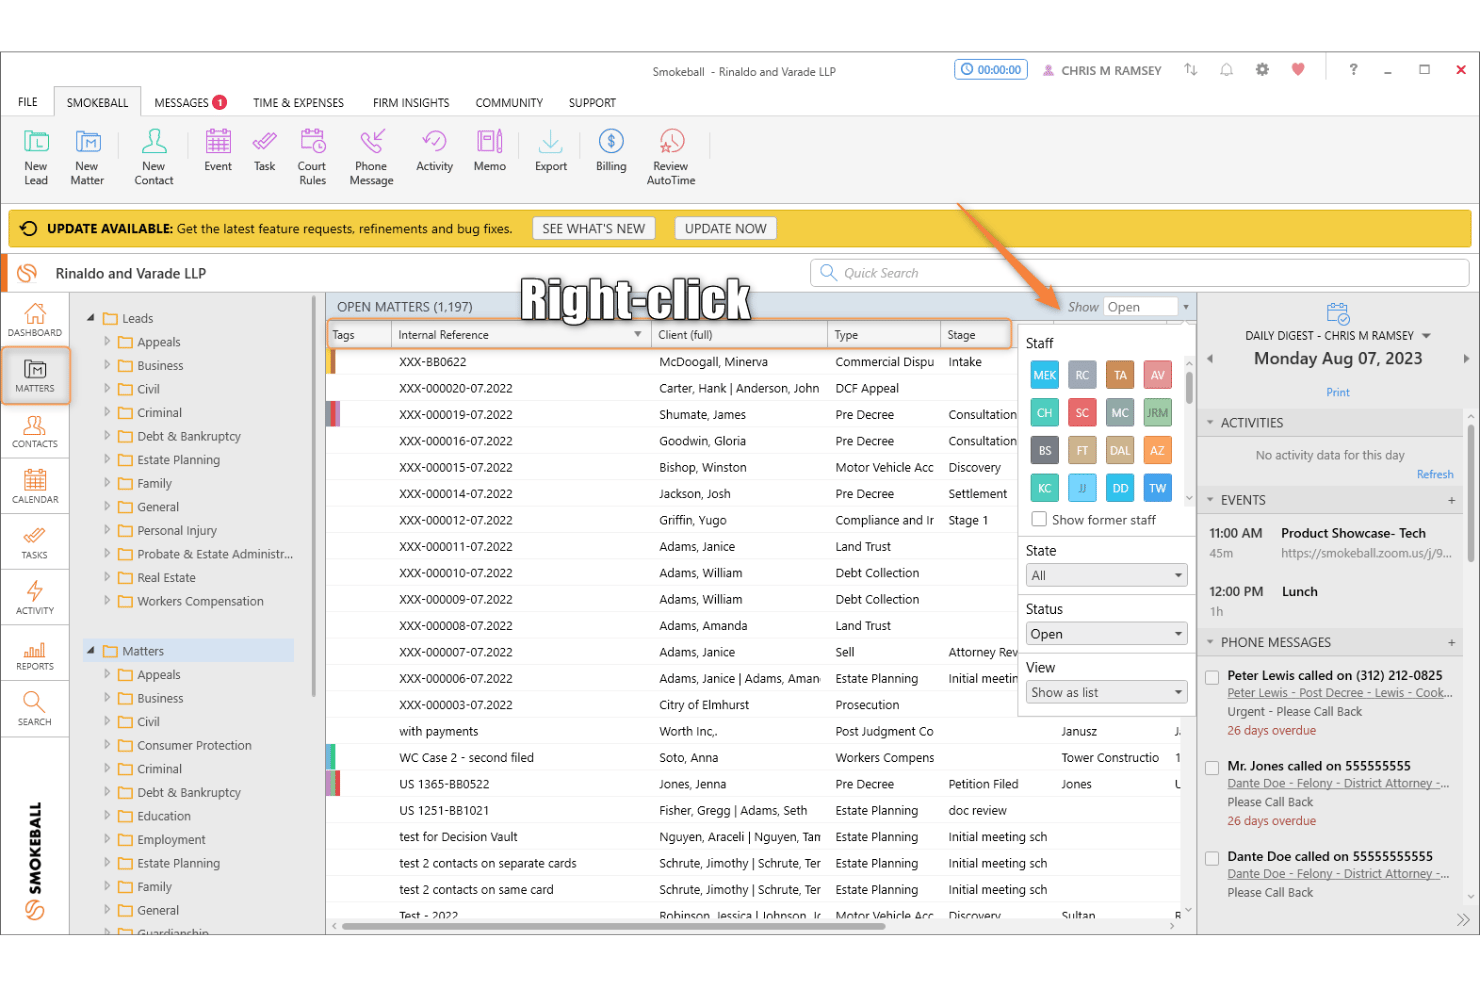1480x987 pixels.
Task: Toggle Show former staff checkbox
Action: click(1039, 519)
